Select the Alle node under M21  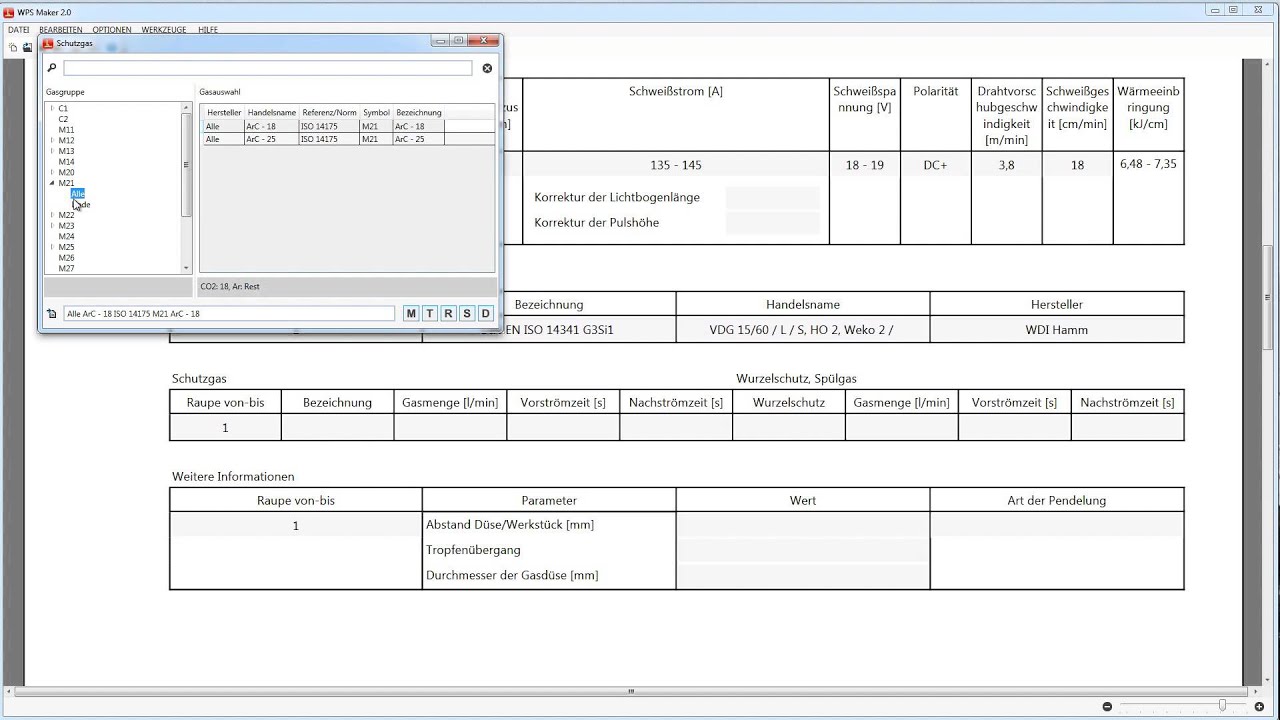pos(78,194)
